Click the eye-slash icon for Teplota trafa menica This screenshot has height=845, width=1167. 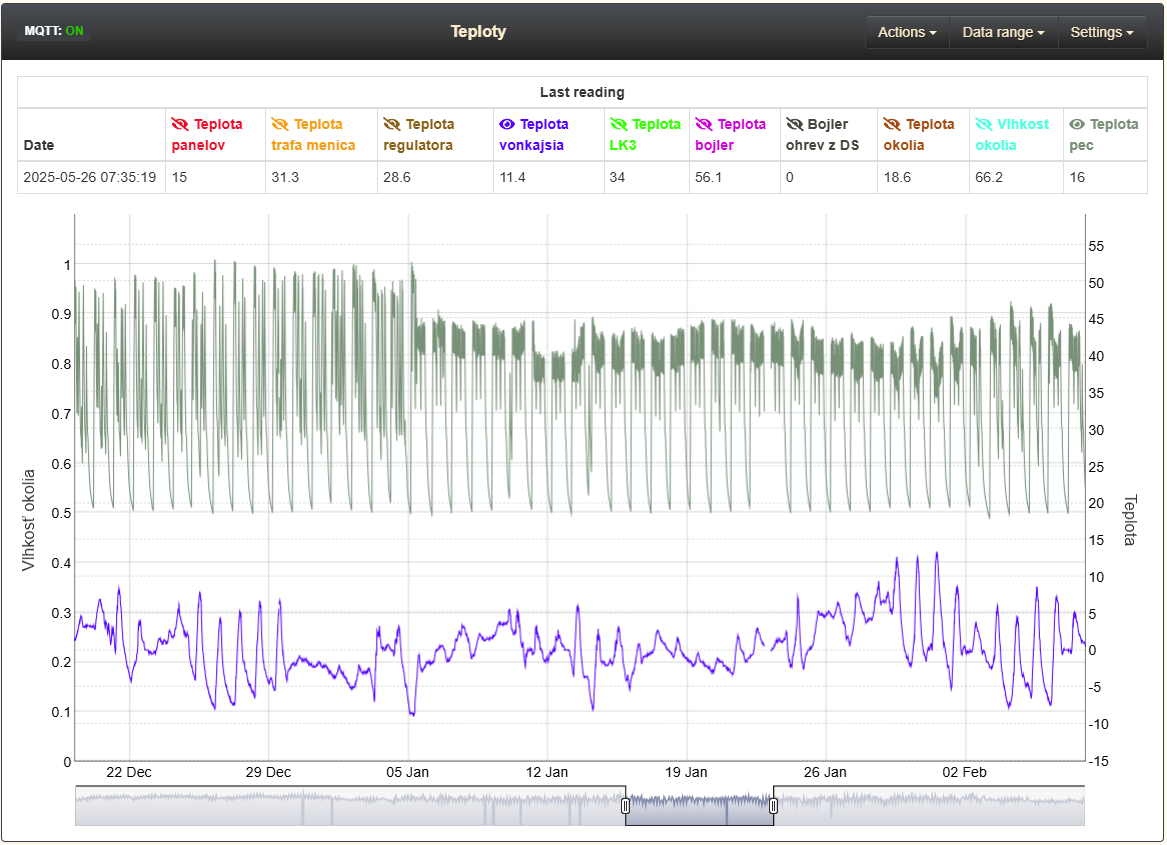(280, 125)
